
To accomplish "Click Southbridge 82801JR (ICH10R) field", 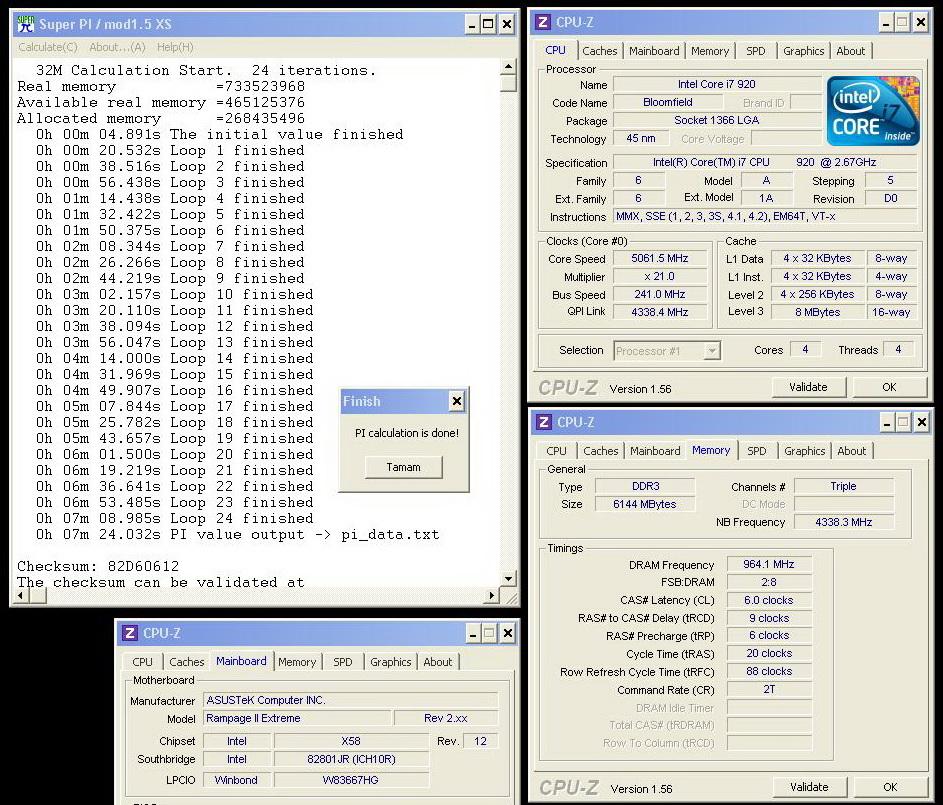I will (x=351, y=759).
